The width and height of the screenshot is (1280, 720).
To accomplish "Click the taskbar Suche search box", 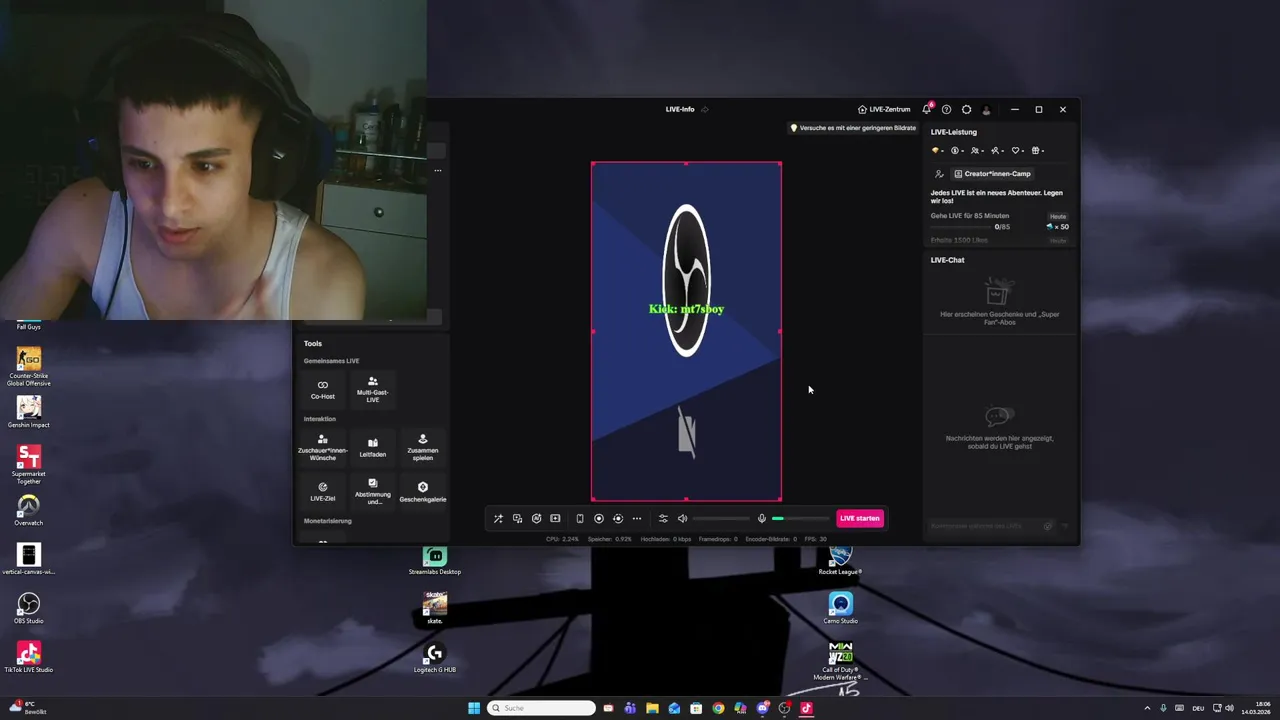I will point(541,708).
